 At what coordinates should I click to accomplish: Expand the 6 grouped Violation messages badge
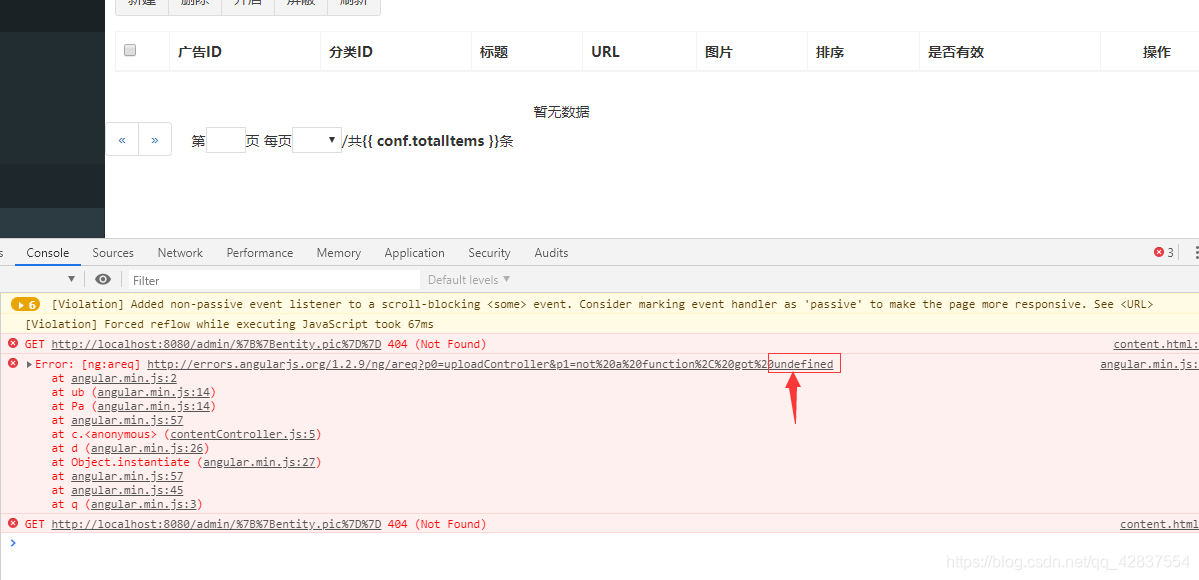25,304
